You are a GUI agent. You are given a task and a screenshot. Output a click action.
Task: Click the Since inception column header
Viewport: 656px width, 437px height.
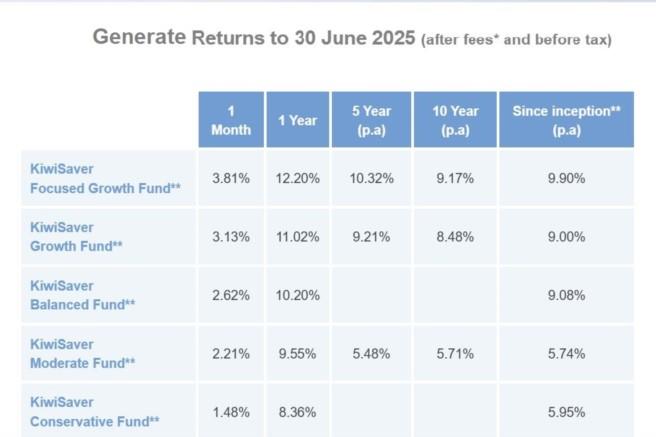566,120
